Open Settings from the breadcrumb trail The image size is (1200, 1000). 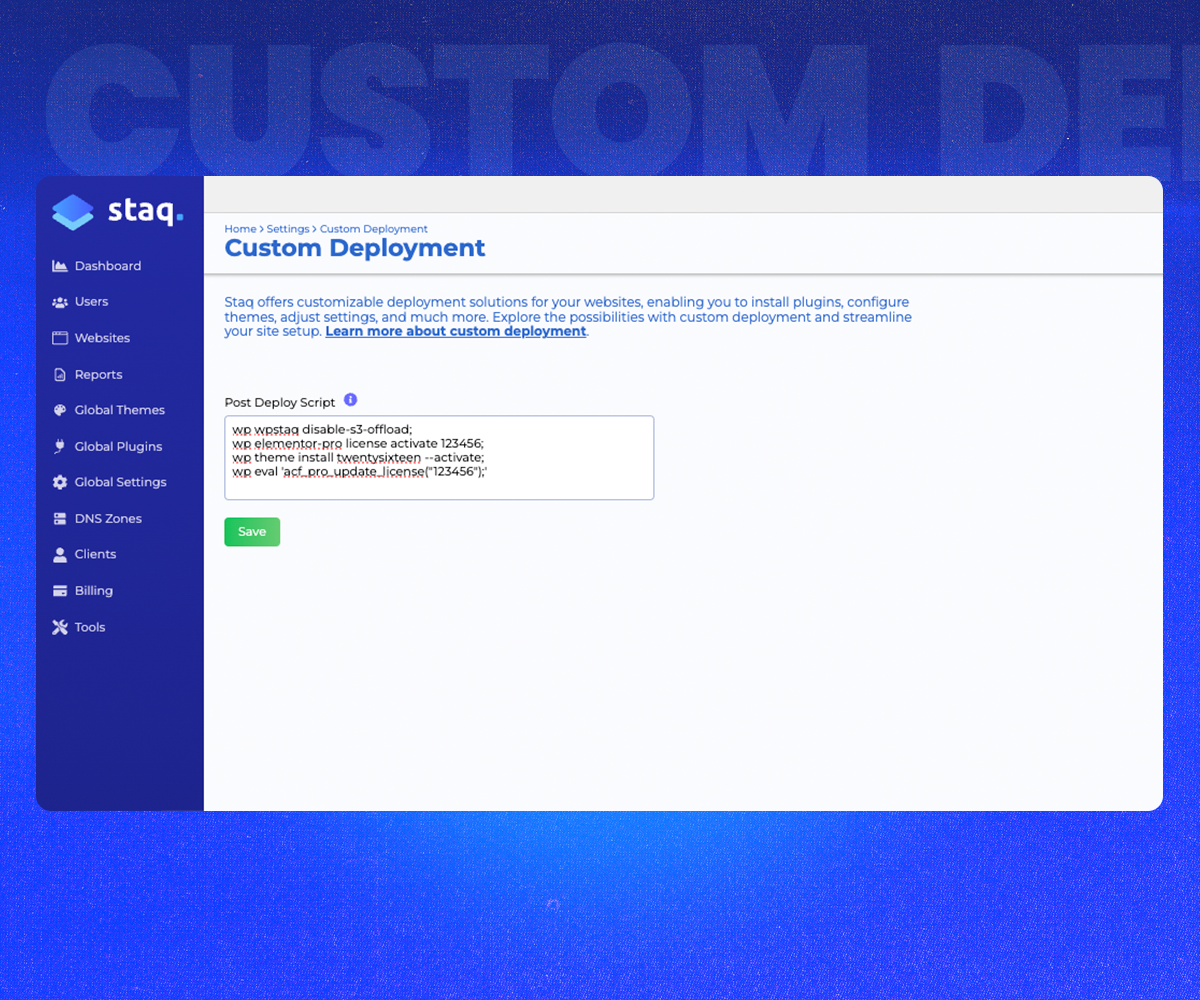click(x=288, y=228)
